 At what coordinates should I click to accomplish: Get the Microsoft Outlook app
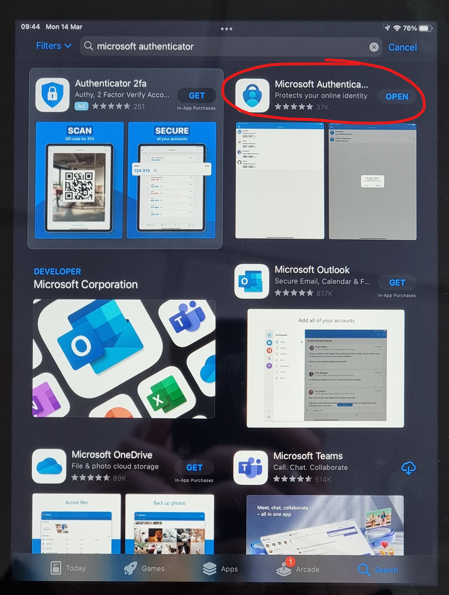(397, 283)
